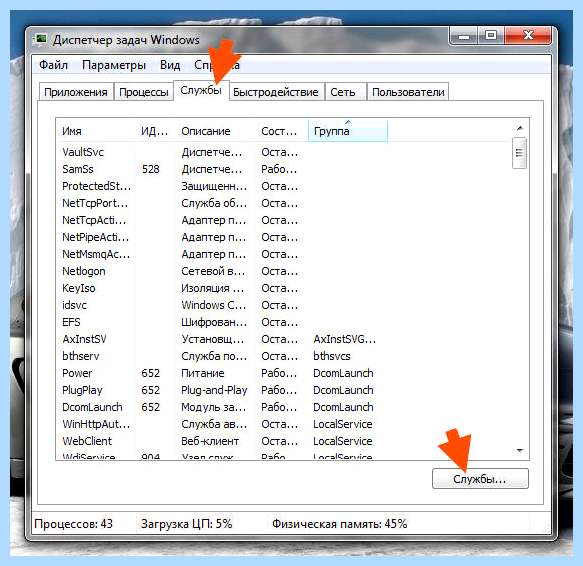
Task: Click the Изоляция ... description cell
Action: [213, 288]
